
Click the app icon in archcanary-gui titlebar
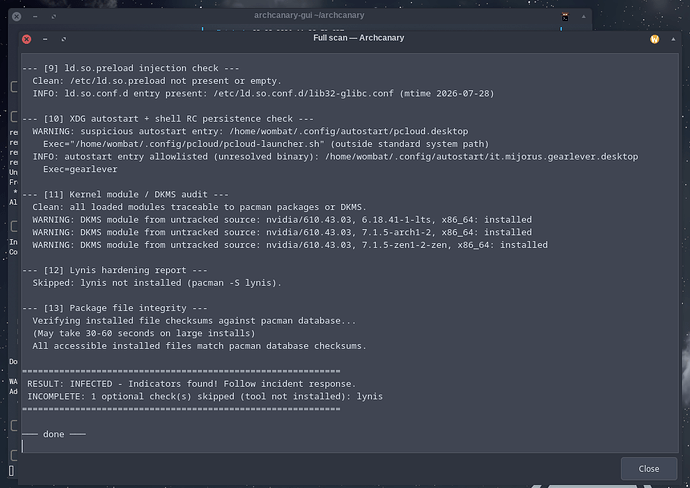pos(565,17)
